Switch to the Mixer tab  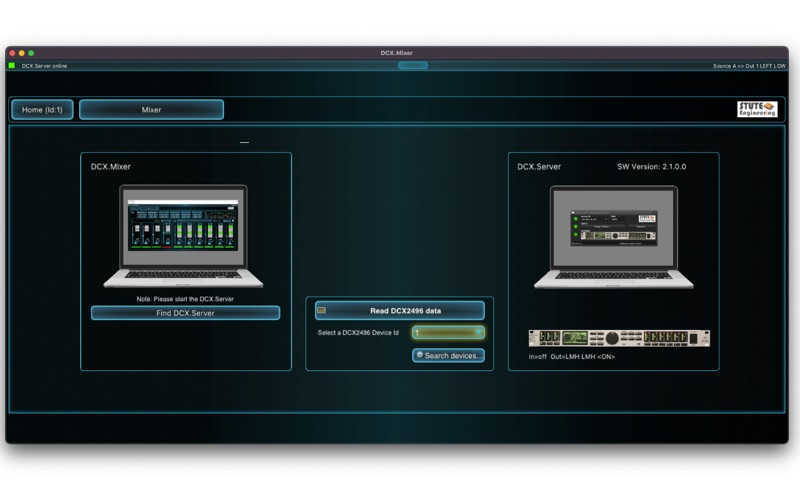[x=152, y=110]
